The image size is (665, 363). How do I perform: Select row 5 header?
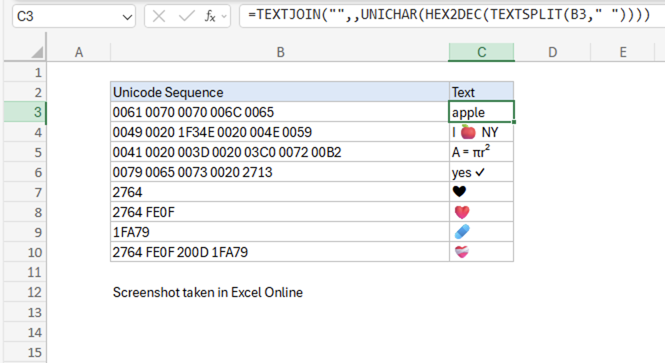[25, 152]
